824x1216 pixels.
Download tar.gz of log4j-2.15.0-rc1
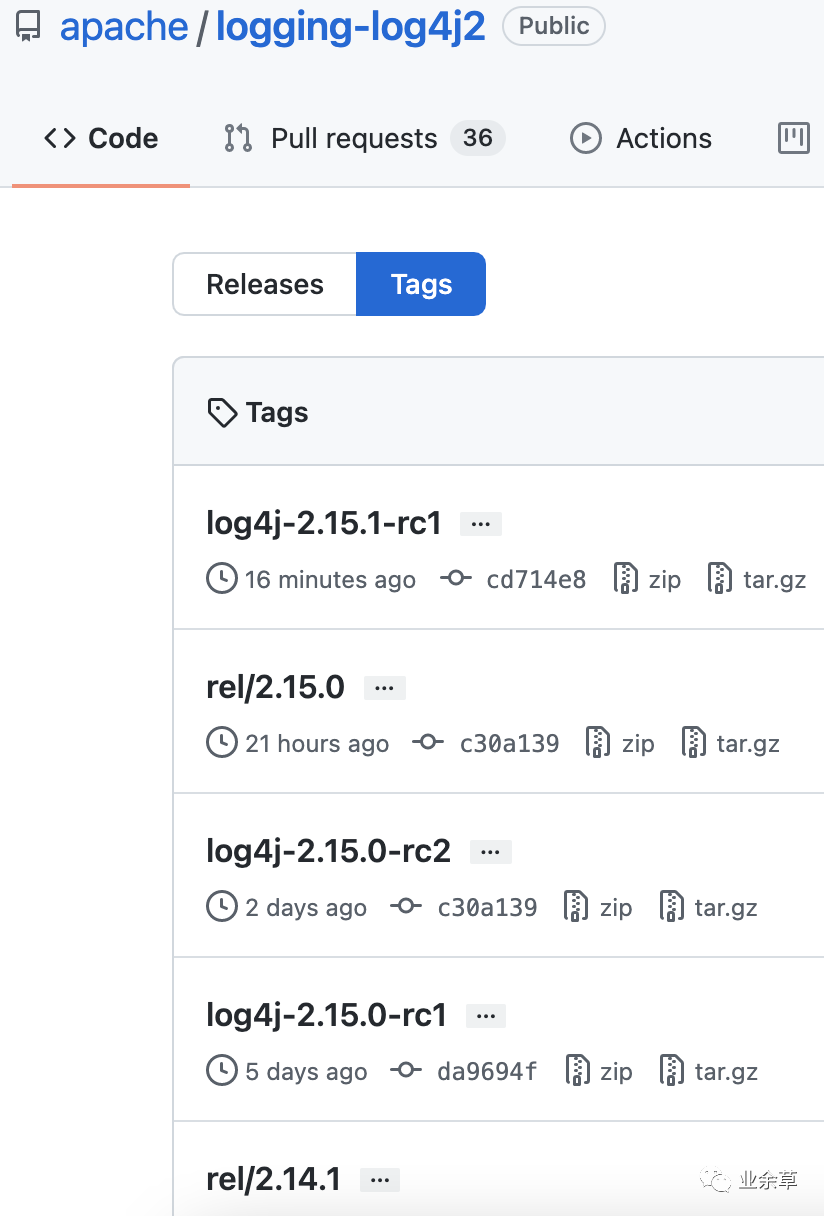coord(726,1072)
